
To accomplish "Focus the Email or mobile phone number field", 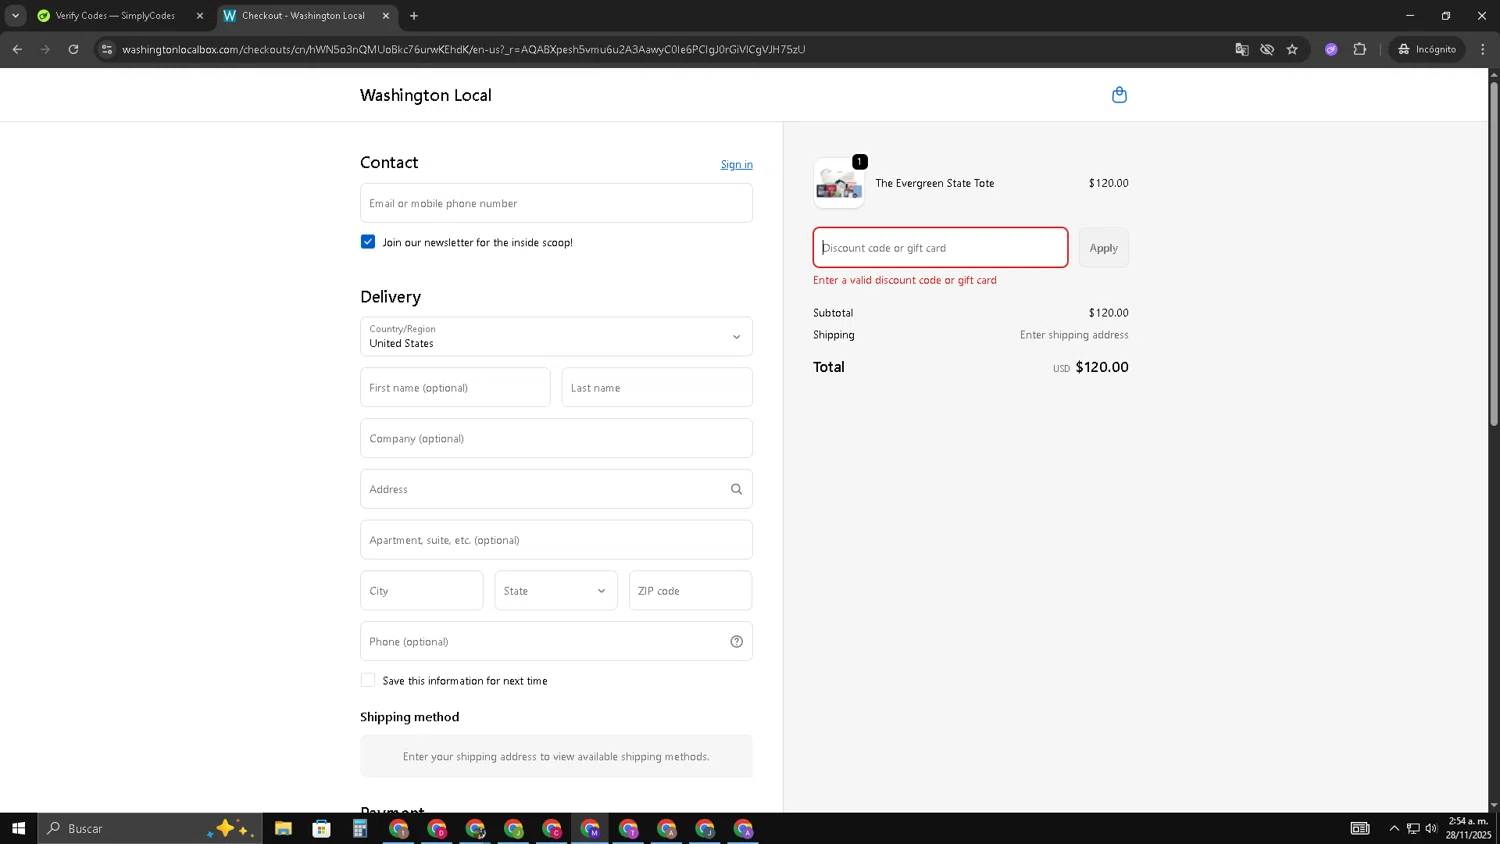I will (x=556, y=203).
